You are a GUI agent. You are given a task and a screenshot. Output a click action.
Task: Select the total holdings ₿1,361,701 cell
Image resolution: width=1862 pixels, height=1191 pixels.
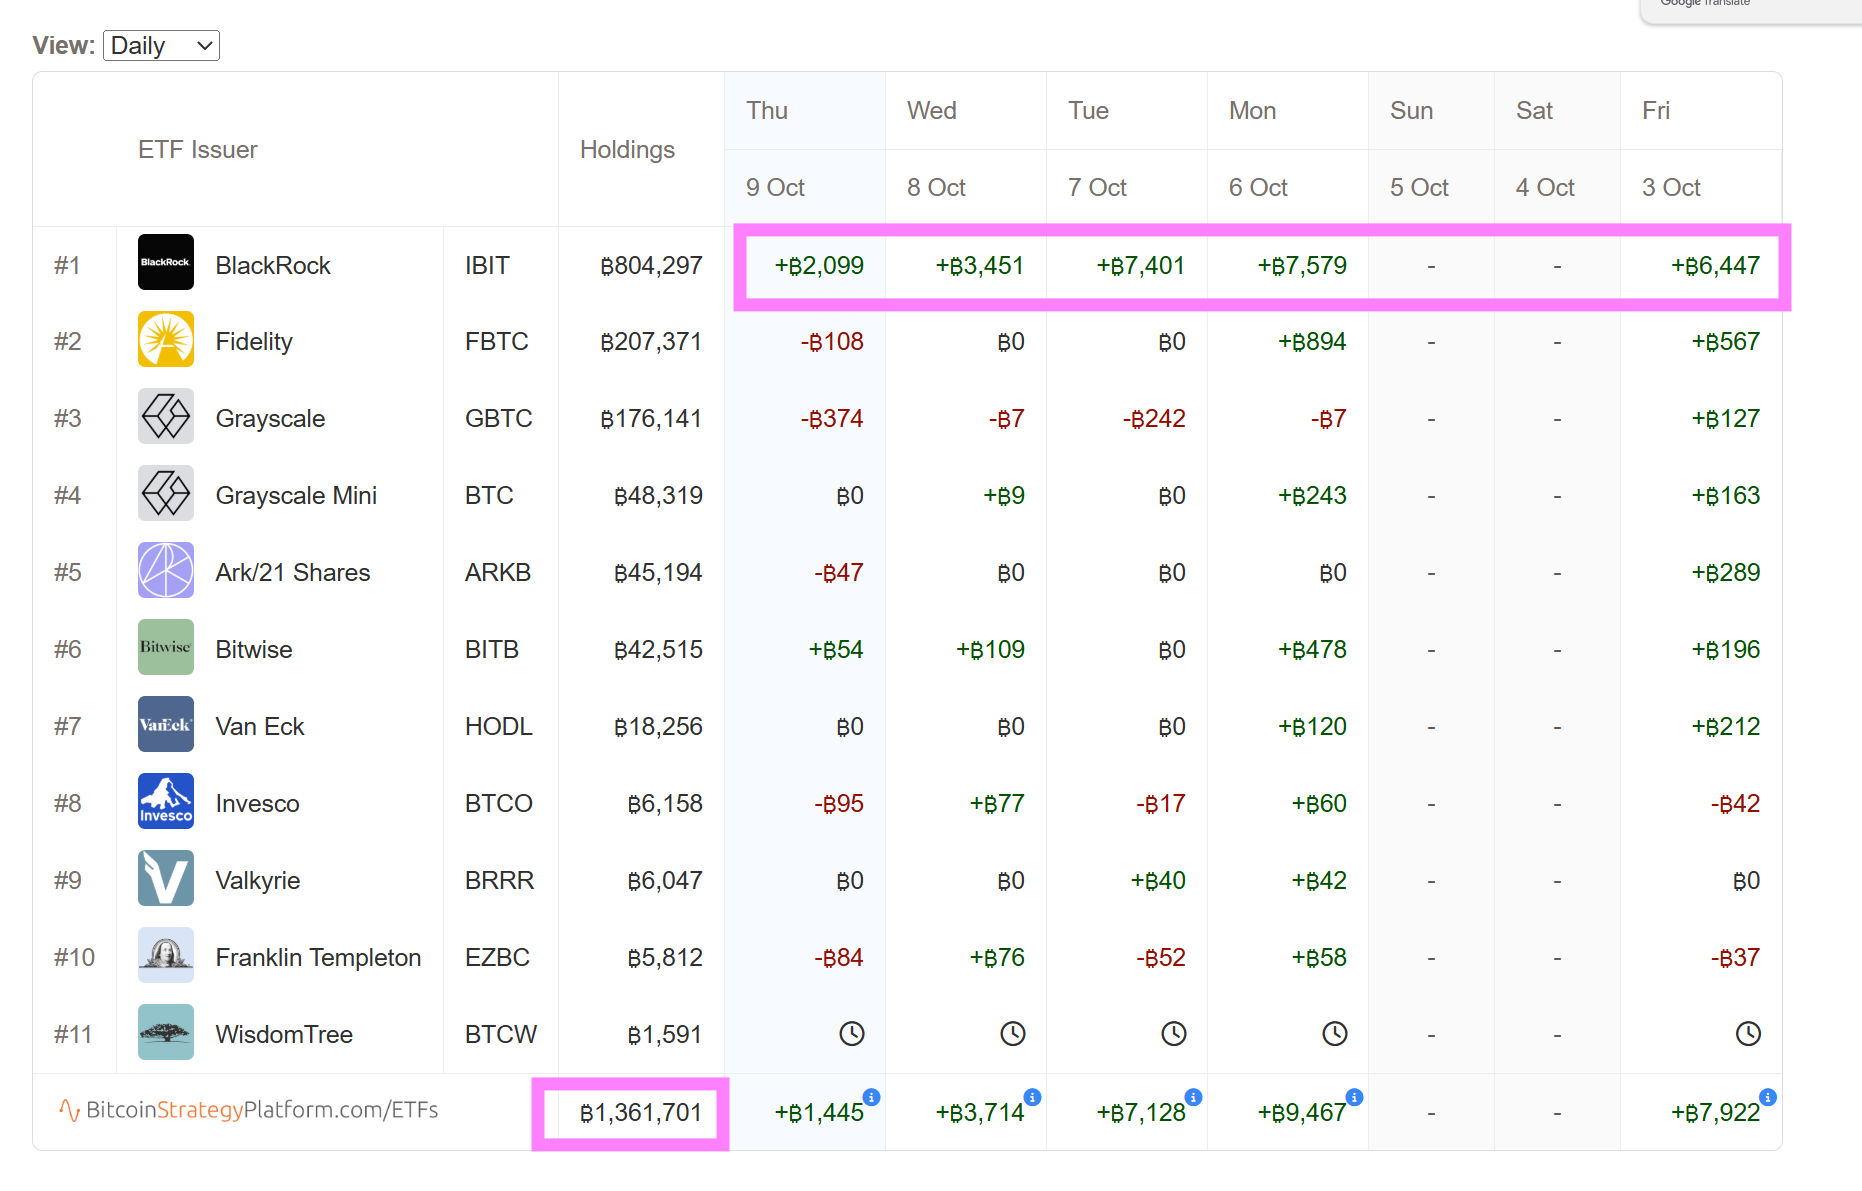pos(640,1113)
